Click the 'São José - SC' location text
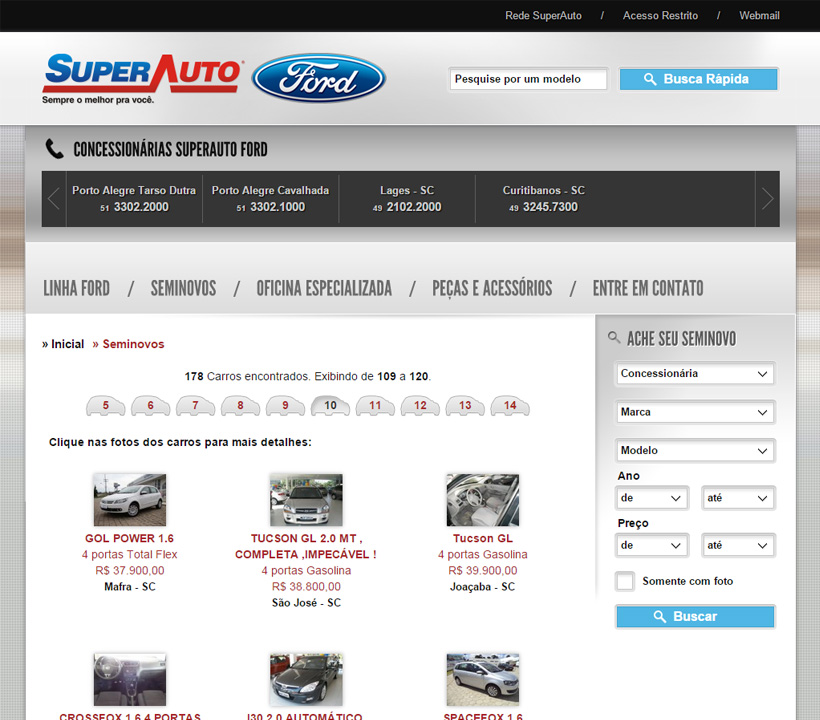 click(306, 603)
